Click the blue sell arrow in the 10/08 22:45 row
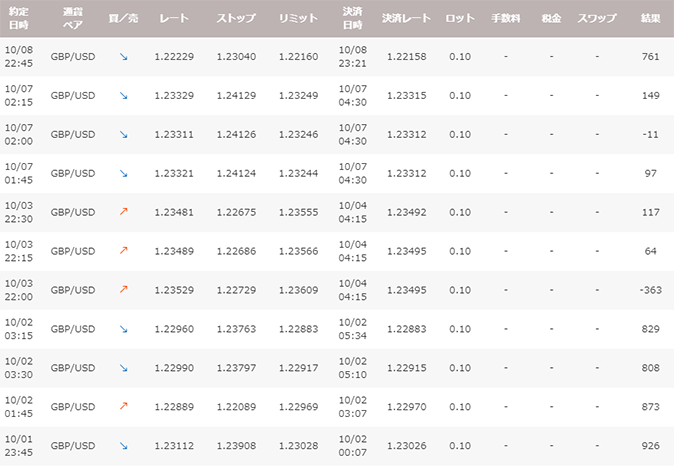 [124, 57]
